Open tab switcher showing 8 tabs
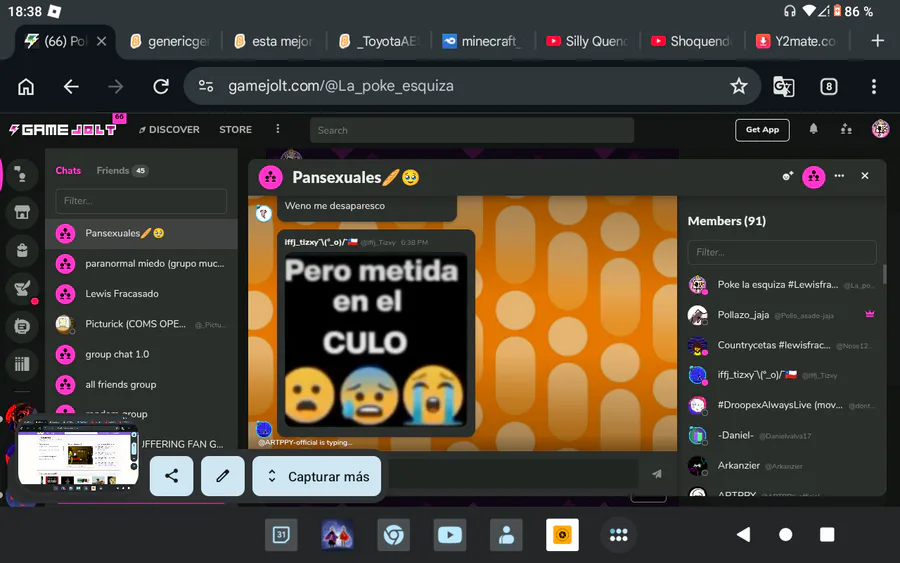900x563 pixels. [x=828, y=87]
